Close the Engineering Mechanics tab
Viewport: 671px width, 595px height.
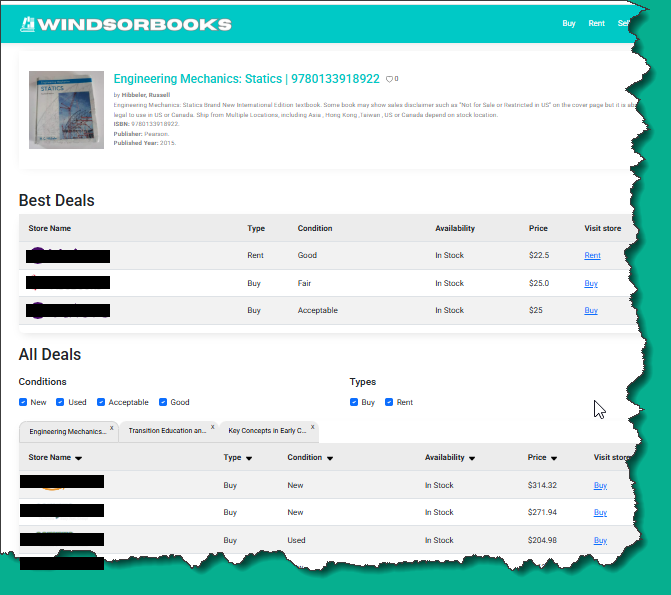click(112, 428)
